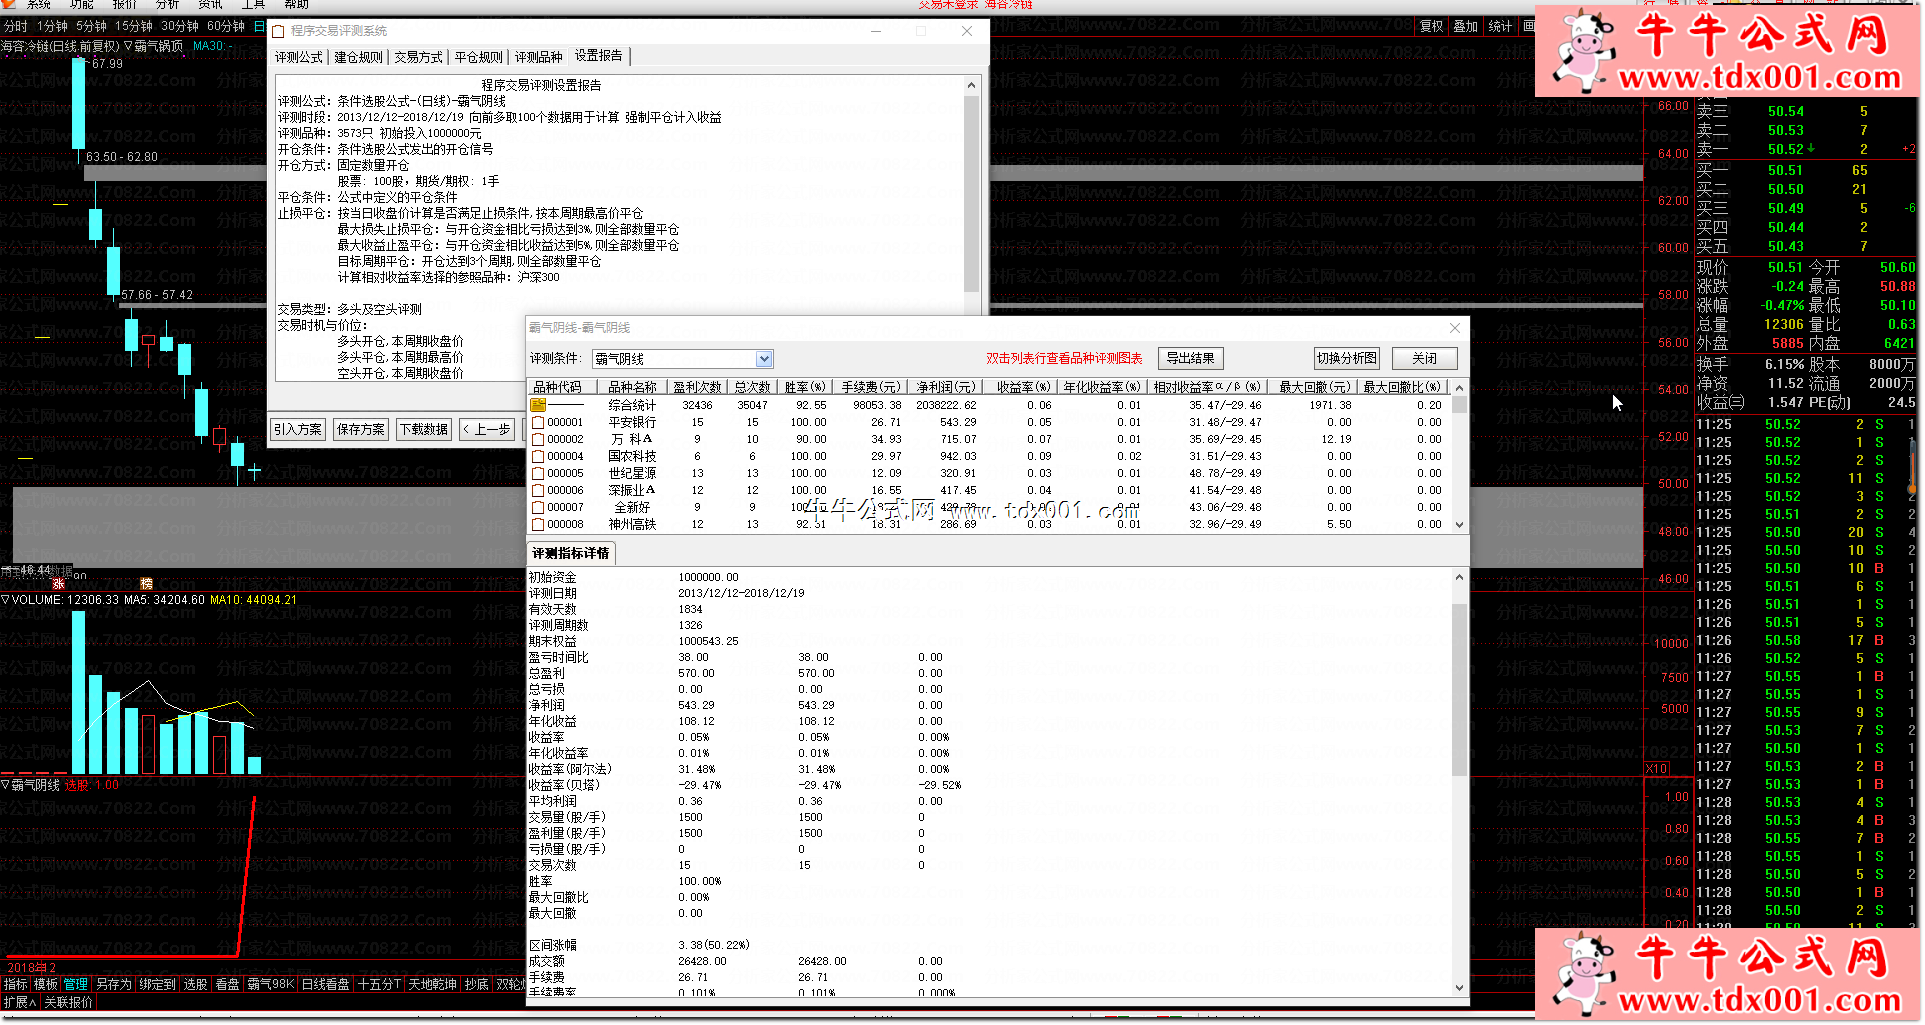Screen dimensions: 1925x1025
Task: Open the 评测条件 combo box showing 霸气阴线
Action: coord(682,359)
